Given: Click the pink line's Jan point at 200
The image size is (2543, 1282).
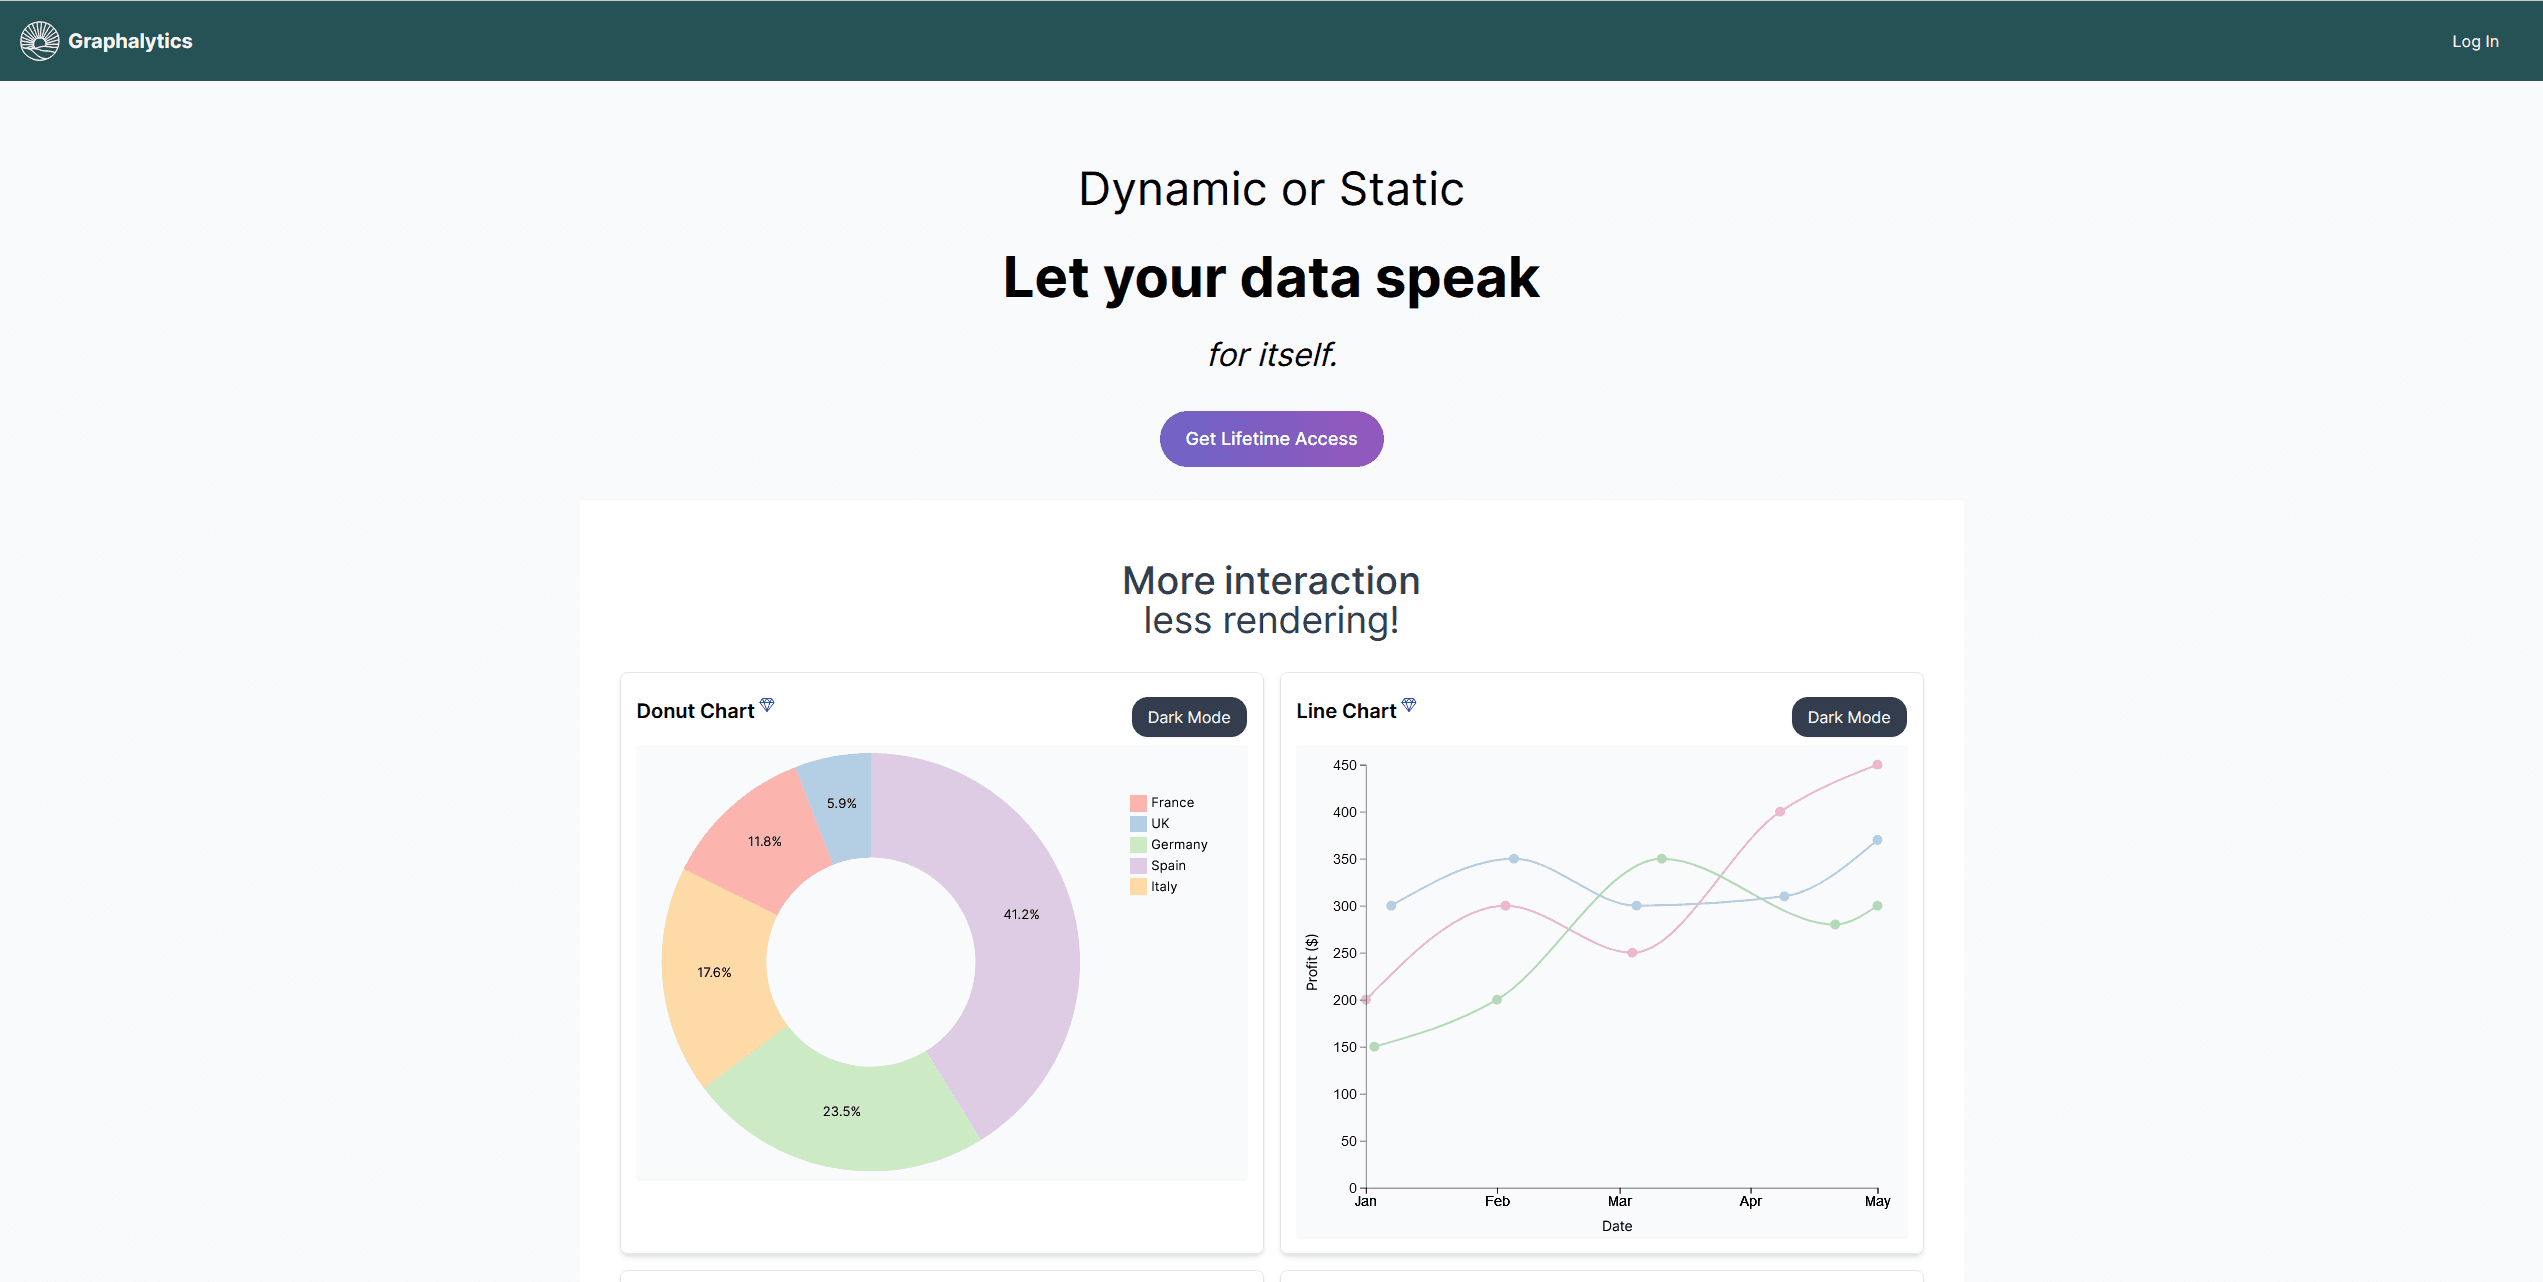Looking at the screenshot, I should tap(1366, 1000).
